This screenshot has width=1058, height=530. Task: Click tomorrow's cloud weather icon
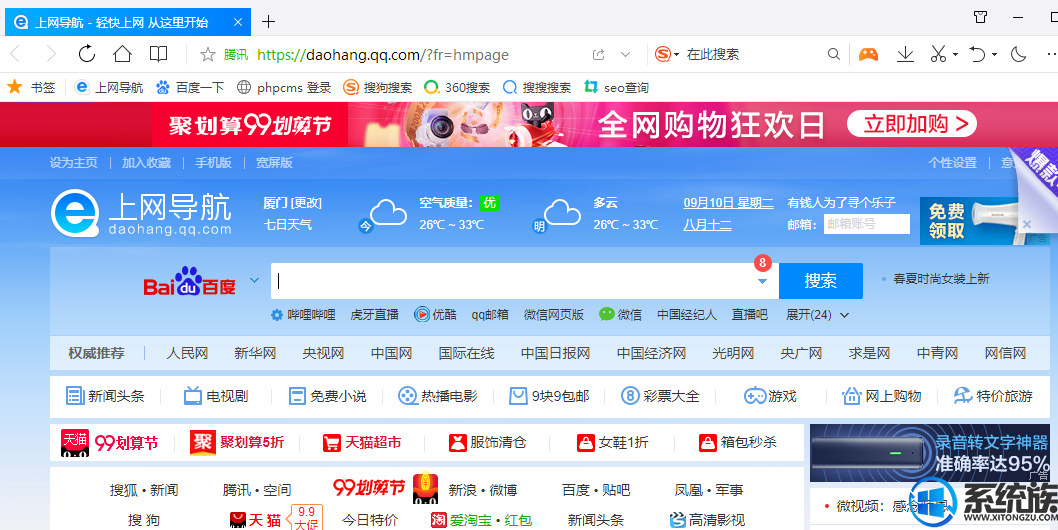pyautogui.click(x=562, y=212)
